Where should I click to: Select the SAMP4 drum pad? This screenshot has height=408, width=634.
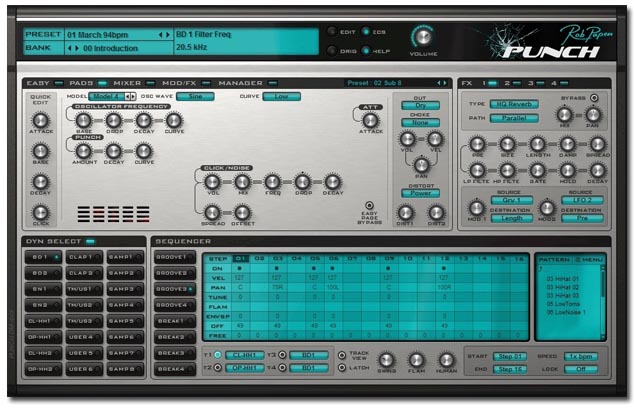(x=125, y=305)
